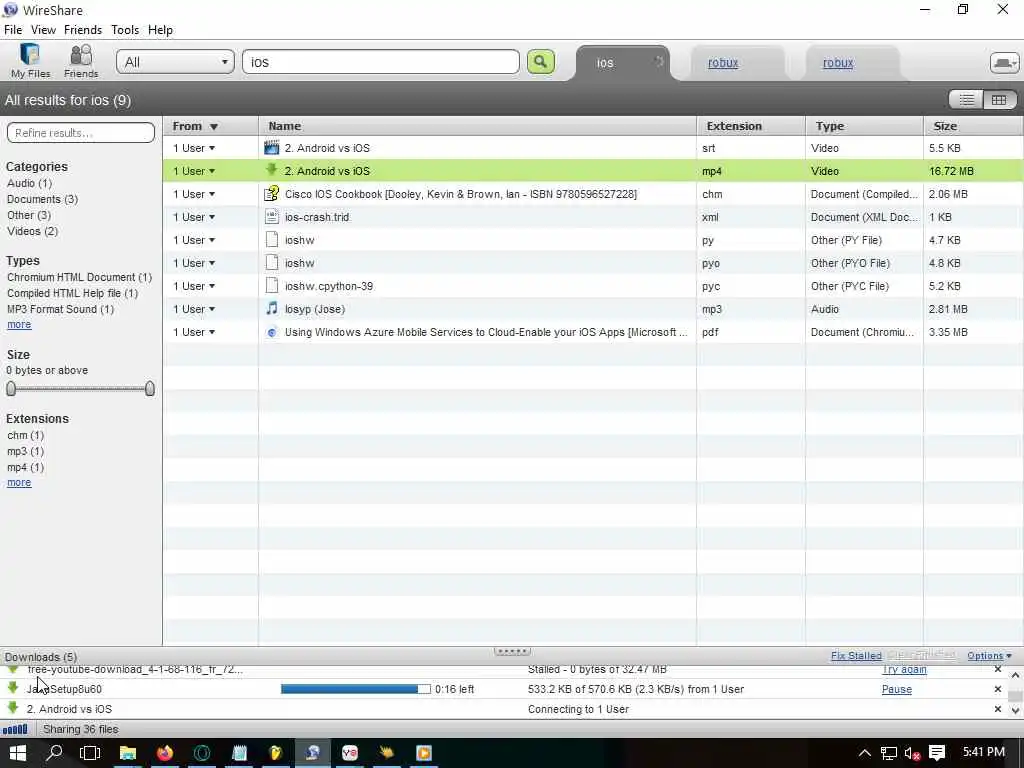Expand 1 User dropdown for srt row
1024x768 pixels.
coord(194,148)
